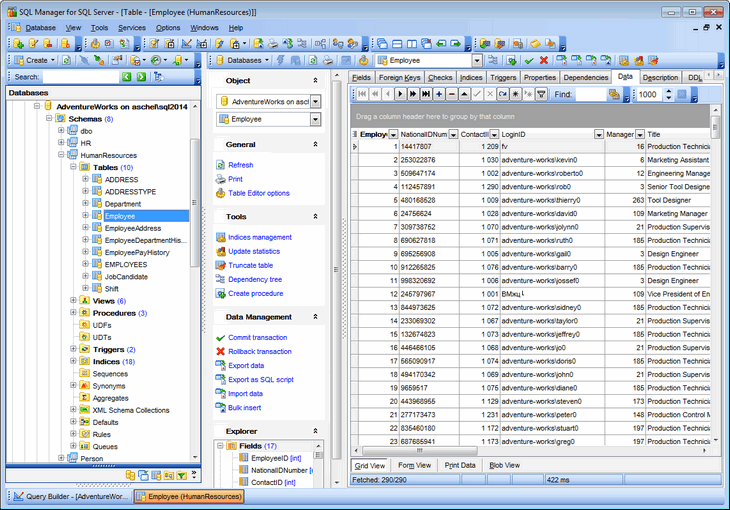The image size is (730, 510).
Task: Click the Export as SQL script link
Action: [x=261, y=379]
